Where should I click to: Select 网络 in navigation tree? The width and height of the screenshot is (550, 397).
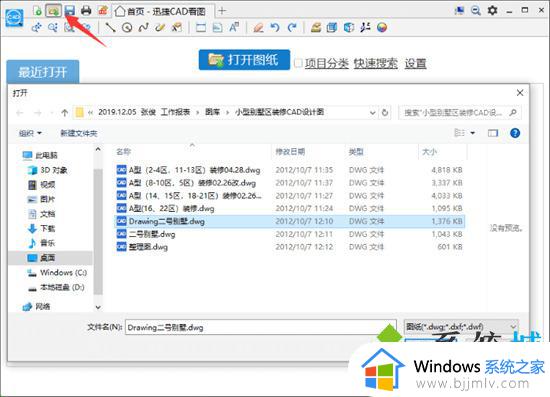[x=36, y=307]
